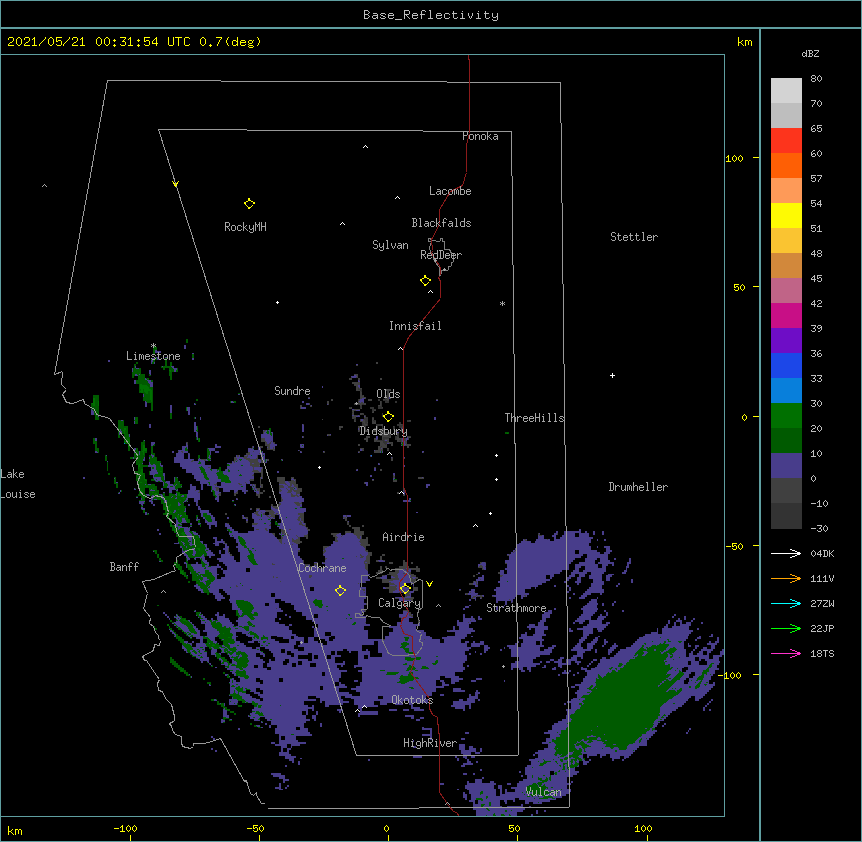Click the green 22JP arrow legend

click(x=786, y=628)
